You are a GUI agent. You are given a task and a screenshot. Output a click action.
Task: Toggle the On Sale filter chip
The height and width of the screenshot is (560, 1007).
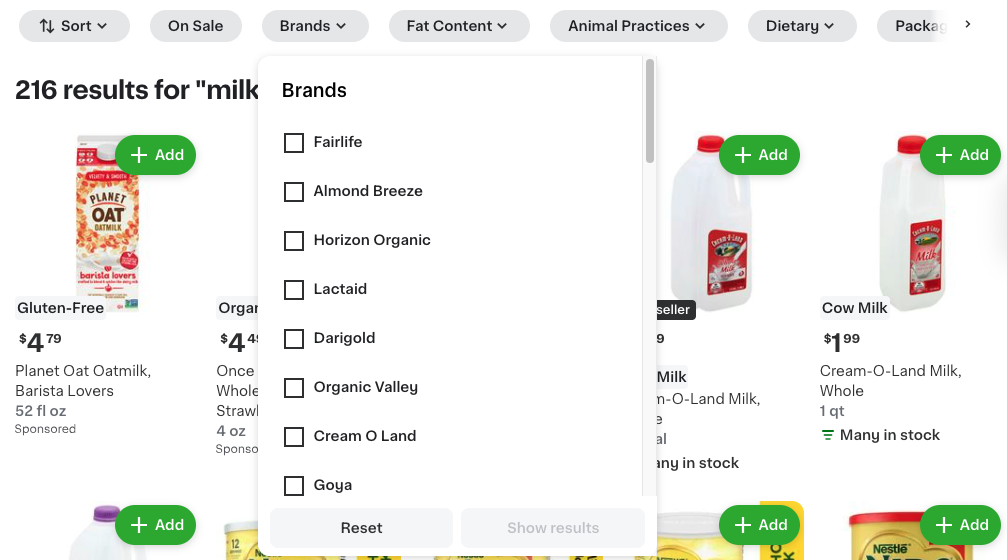(196, 26)
